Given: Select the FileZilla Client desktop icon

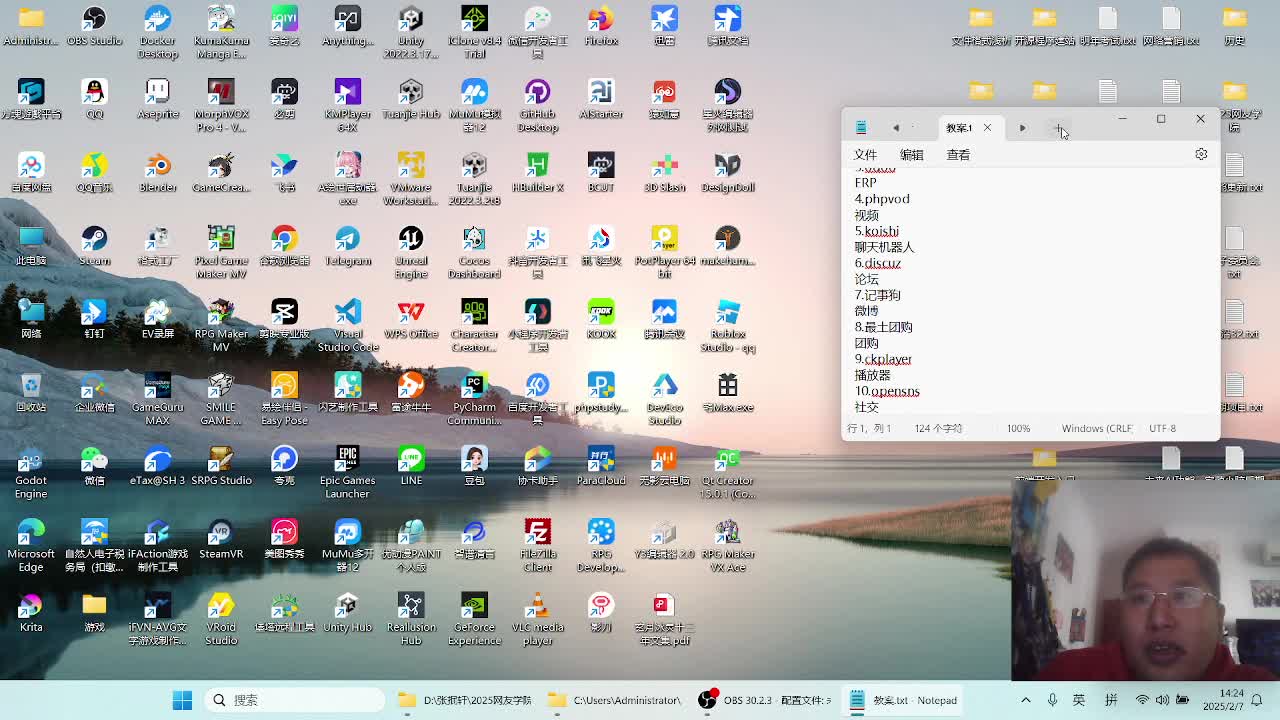Looking at the screenshot, I should (537, 546).
